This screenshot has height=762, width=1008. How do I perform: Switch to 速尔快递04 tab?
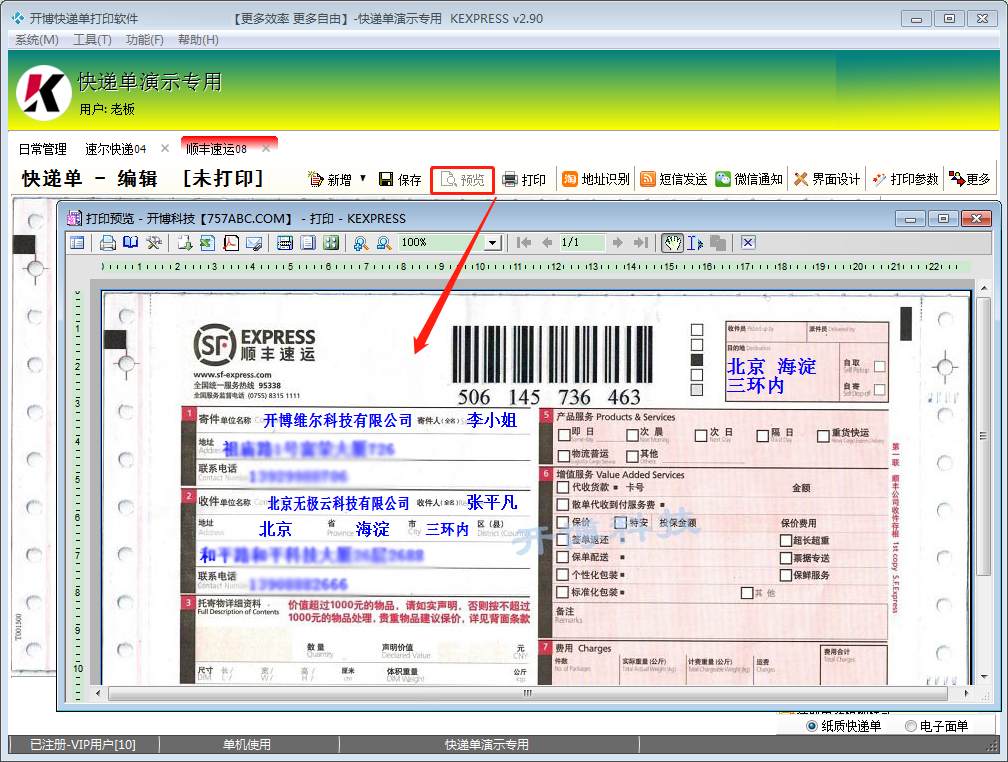click(116, 149)
